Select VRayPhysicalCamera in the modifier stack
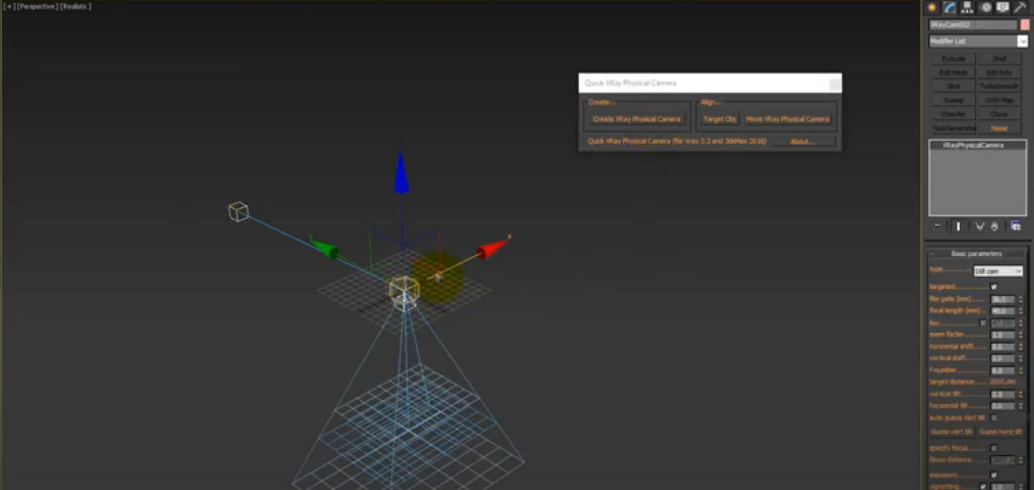Viewport: 1034px width, 490px height. click(977, 145)
